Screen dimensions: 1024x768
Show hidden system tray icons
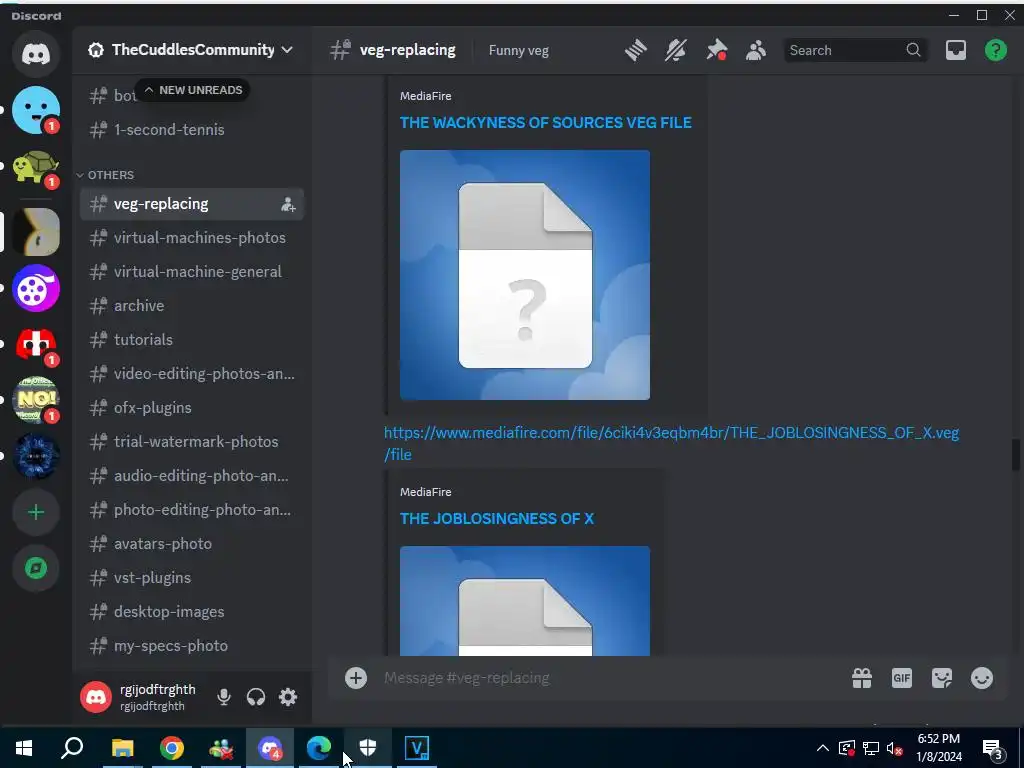[x=823, y=748]
